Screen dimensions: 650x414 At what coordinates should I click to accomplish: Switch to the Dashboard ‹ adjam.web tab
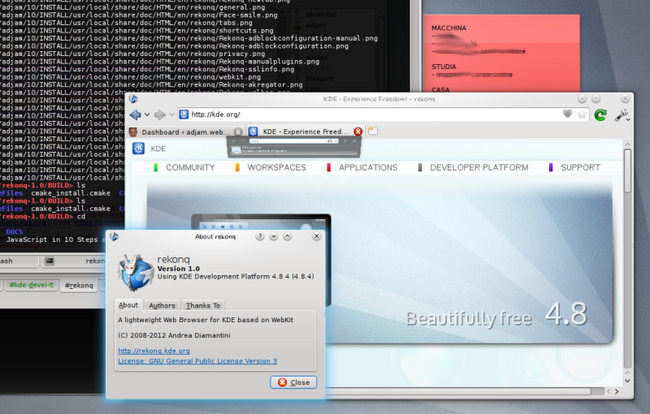click(x=185, y=132)
